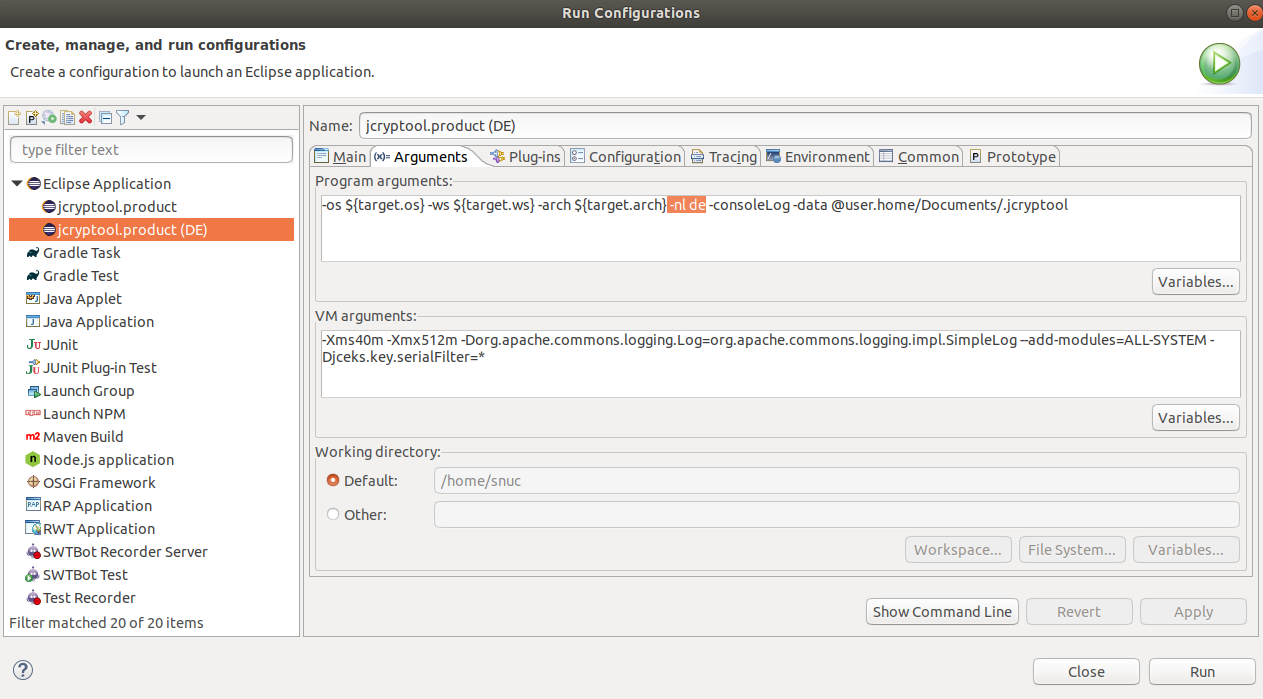Screen dimensions: 1263x699
Task: Delete the selected launch configuration with red X
Action: tap(86, 118)
